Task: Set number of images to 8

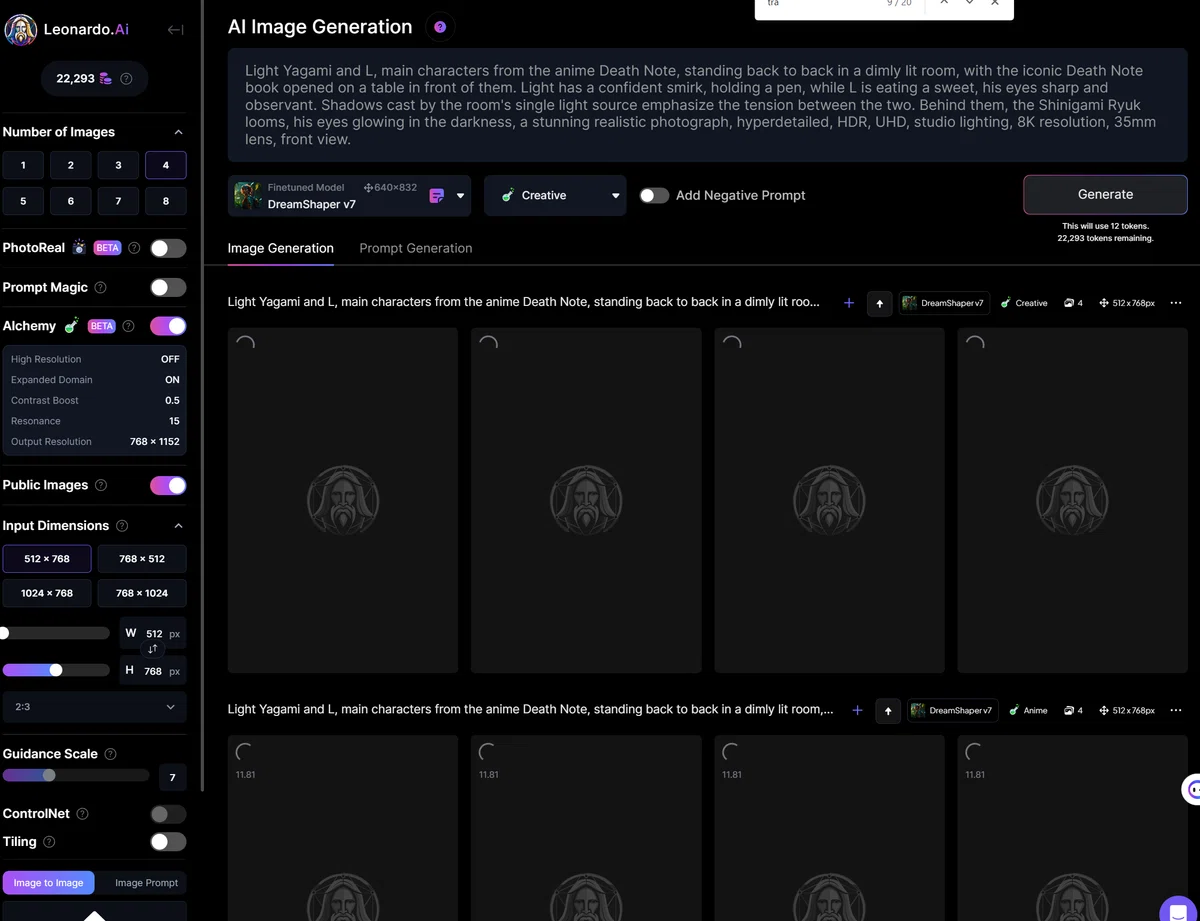Action: click(x=166, y=201)
